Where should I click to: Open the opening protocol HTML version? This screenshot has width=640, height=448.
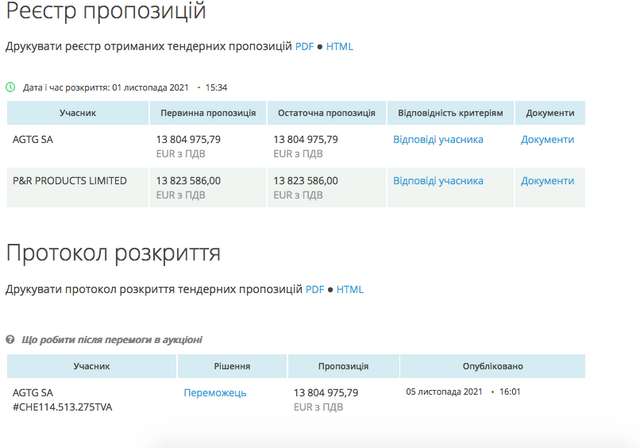pyautogui.click(x=350, y=289)
